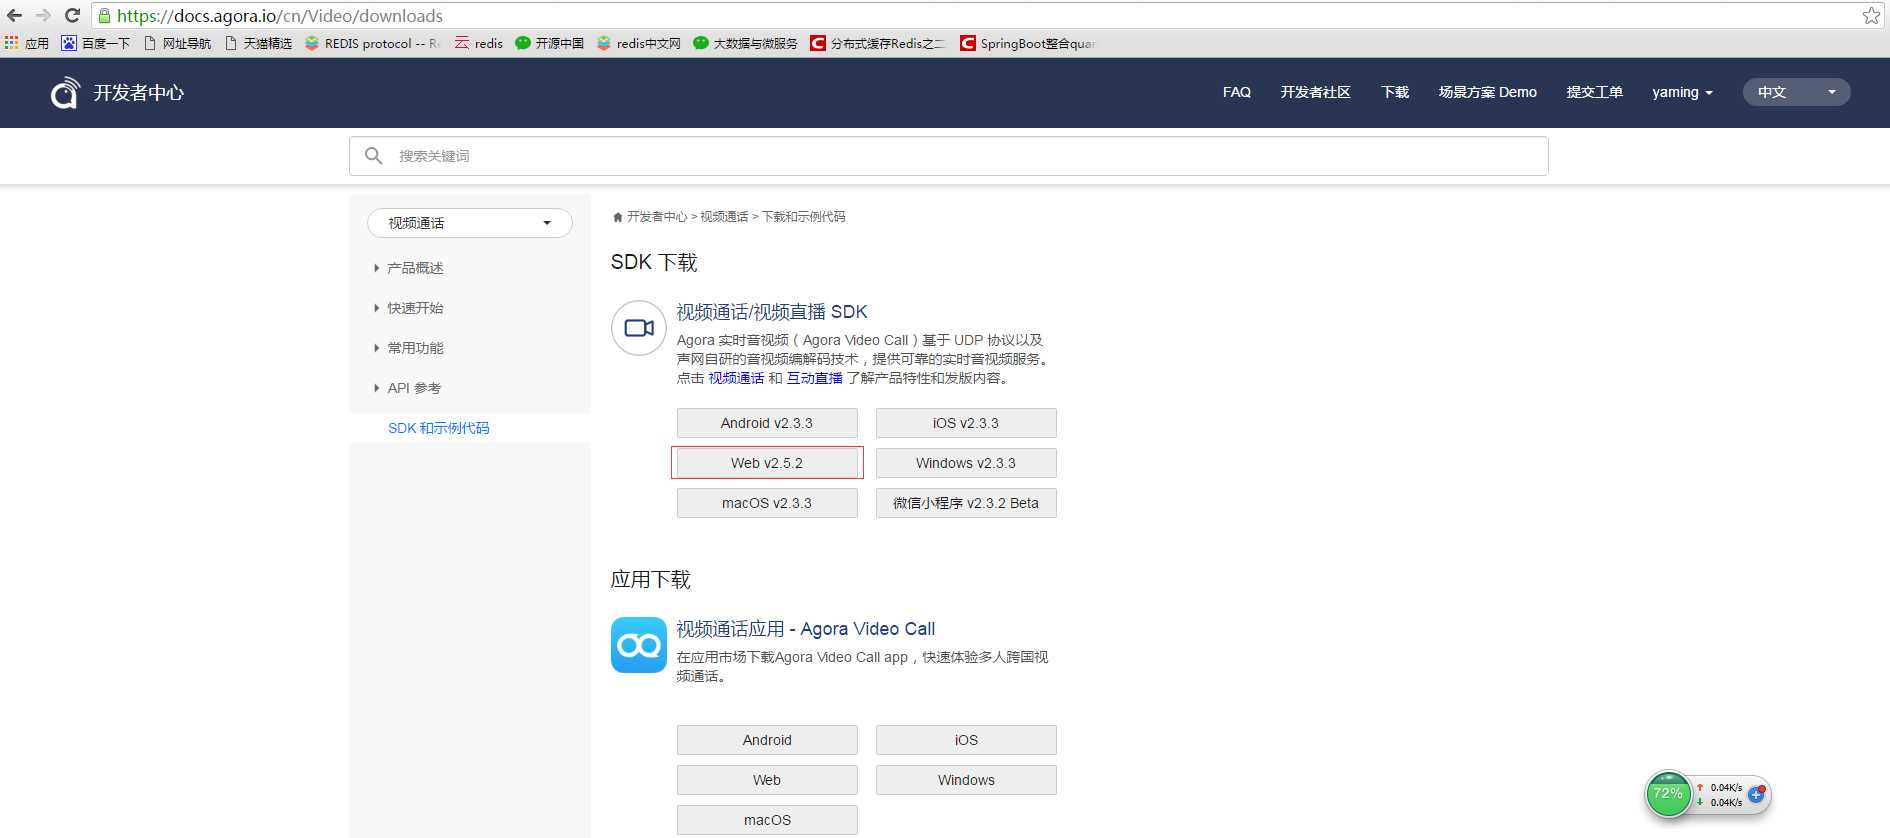Bookmark this page with the star icon
The width and height of the screenshot is (1890, 838).
coord(1871,15)
